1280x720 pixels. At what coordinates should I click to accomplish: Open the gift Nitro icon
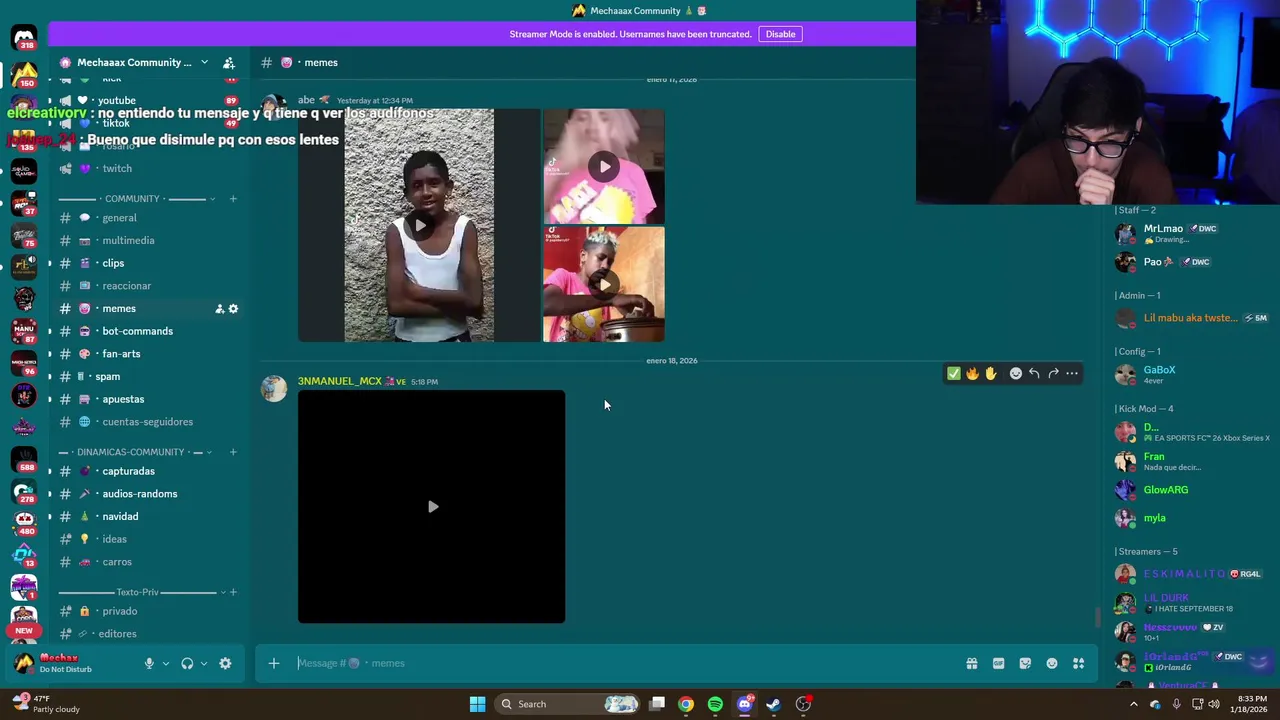coord(971,663)
